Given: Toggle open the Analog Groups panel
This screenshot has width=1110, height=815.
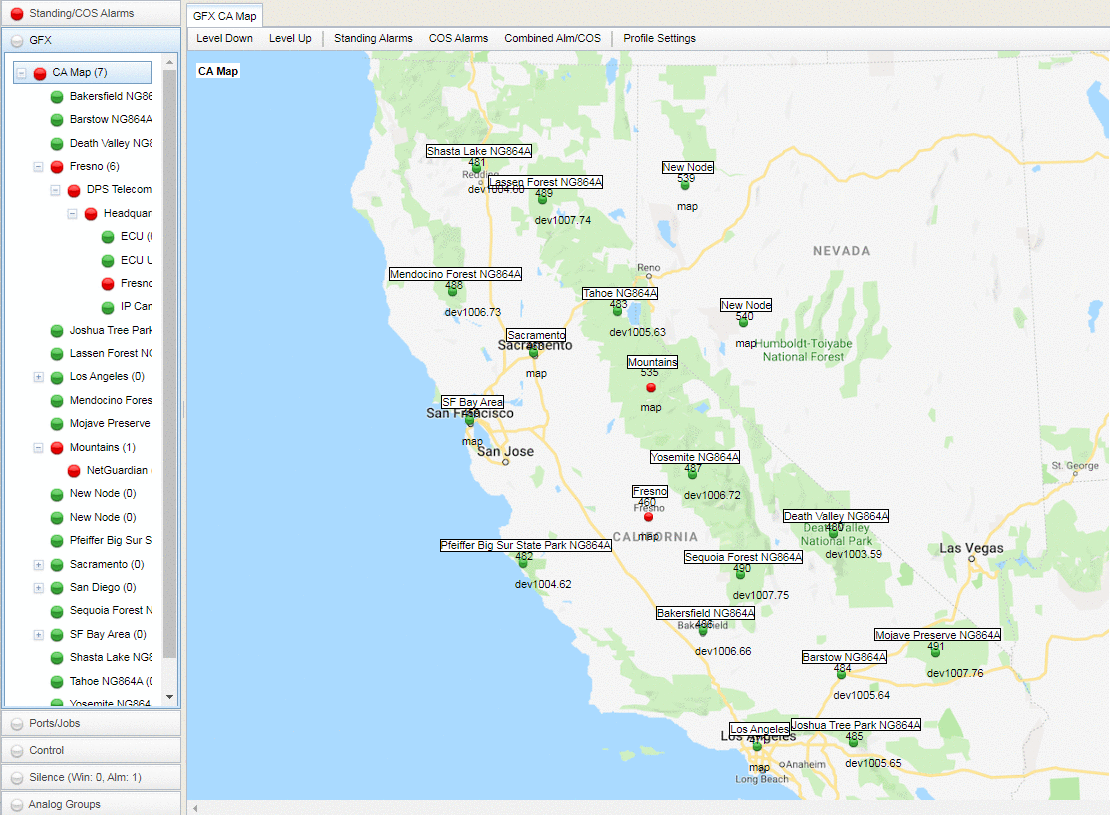Looking at the screenshot, I should pyautogui.click(x=90, y=803).
